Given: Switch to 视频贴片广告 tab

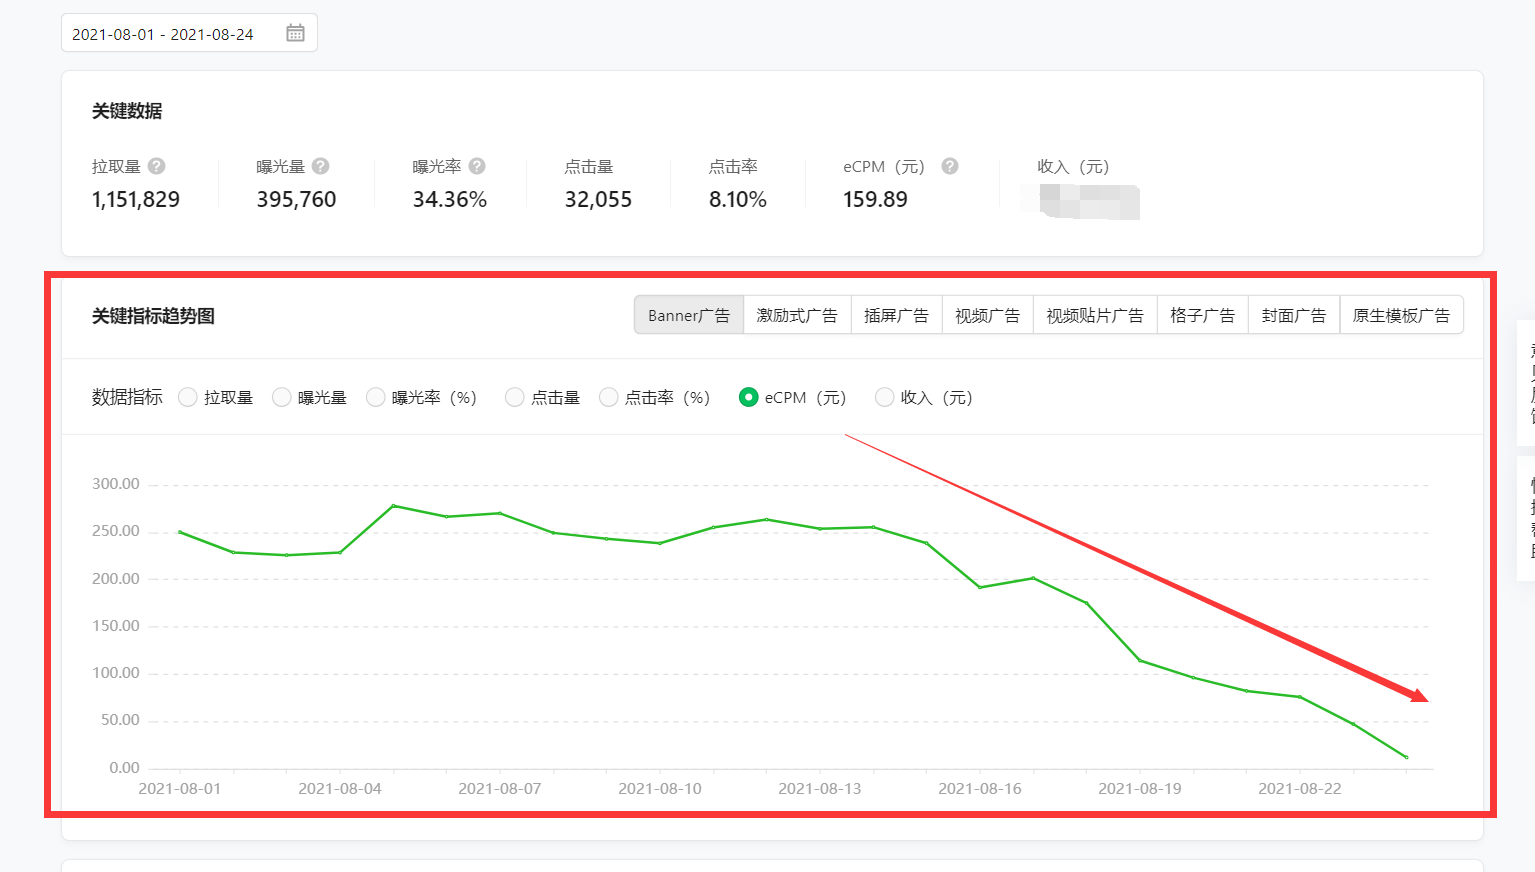Looking at the screenshot, I should pyautogui.click(x=1095, y=315).
